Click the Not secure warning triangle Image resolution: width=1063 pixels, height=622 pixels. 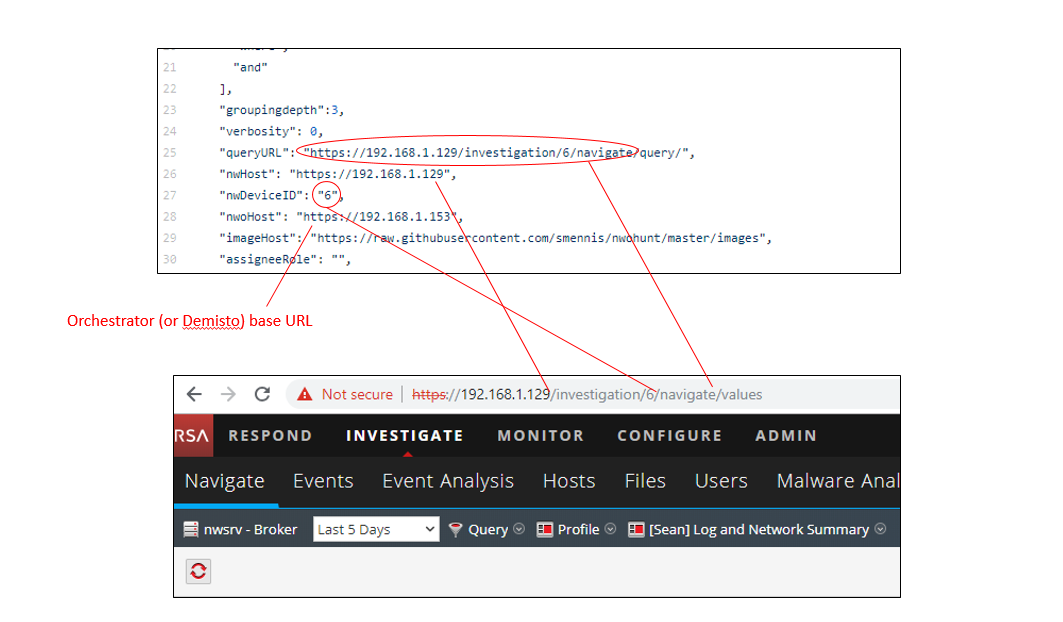pyautogui.click(x=305, y=394)
